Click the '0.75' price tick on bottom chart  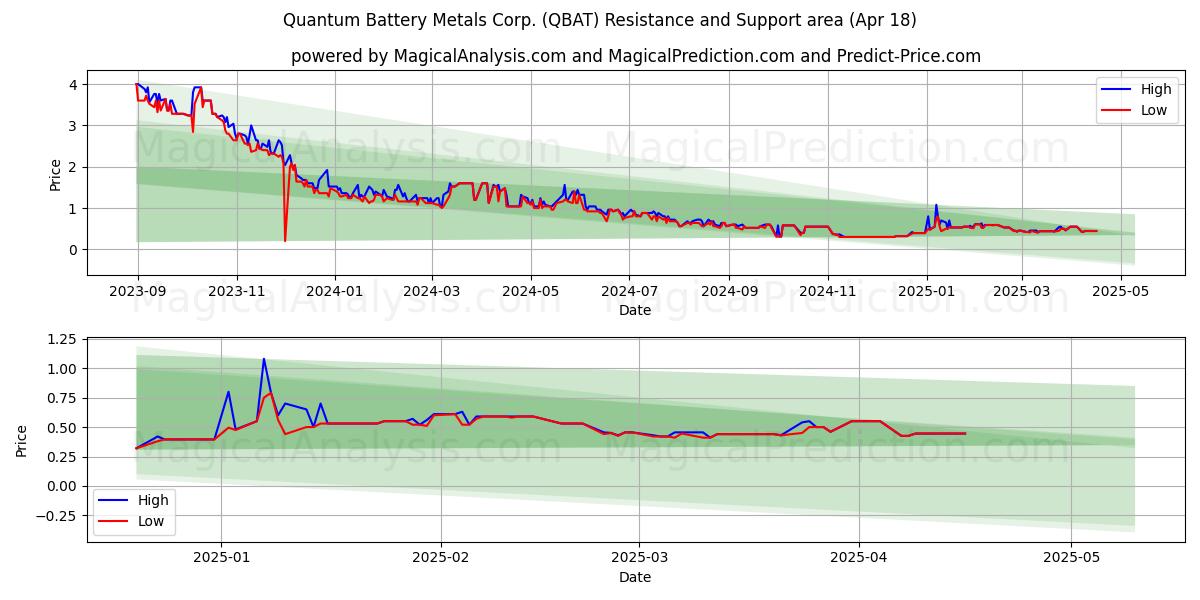(63, 398)
